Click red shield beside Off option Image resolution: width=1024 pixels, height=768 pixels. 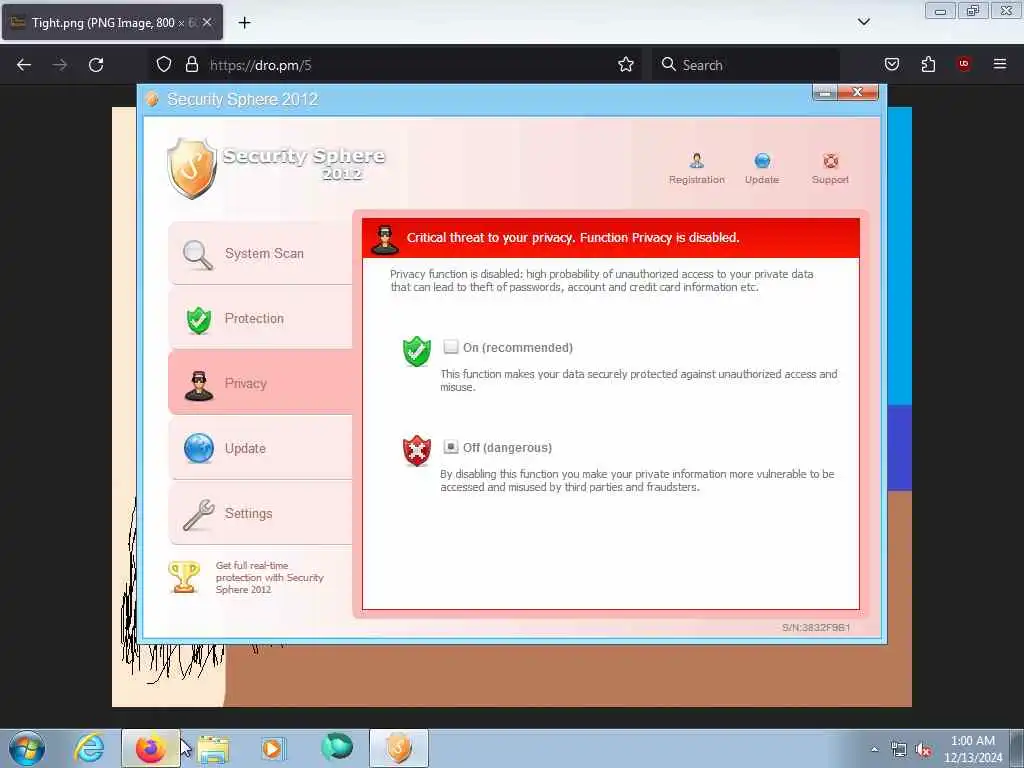[417, 451]
